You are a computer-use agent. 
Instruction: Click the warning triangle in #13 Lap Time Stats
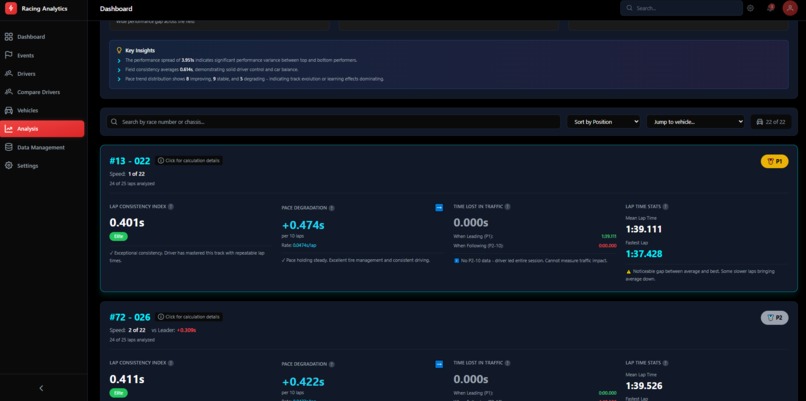pyautogui.click(x=628, y=271)
